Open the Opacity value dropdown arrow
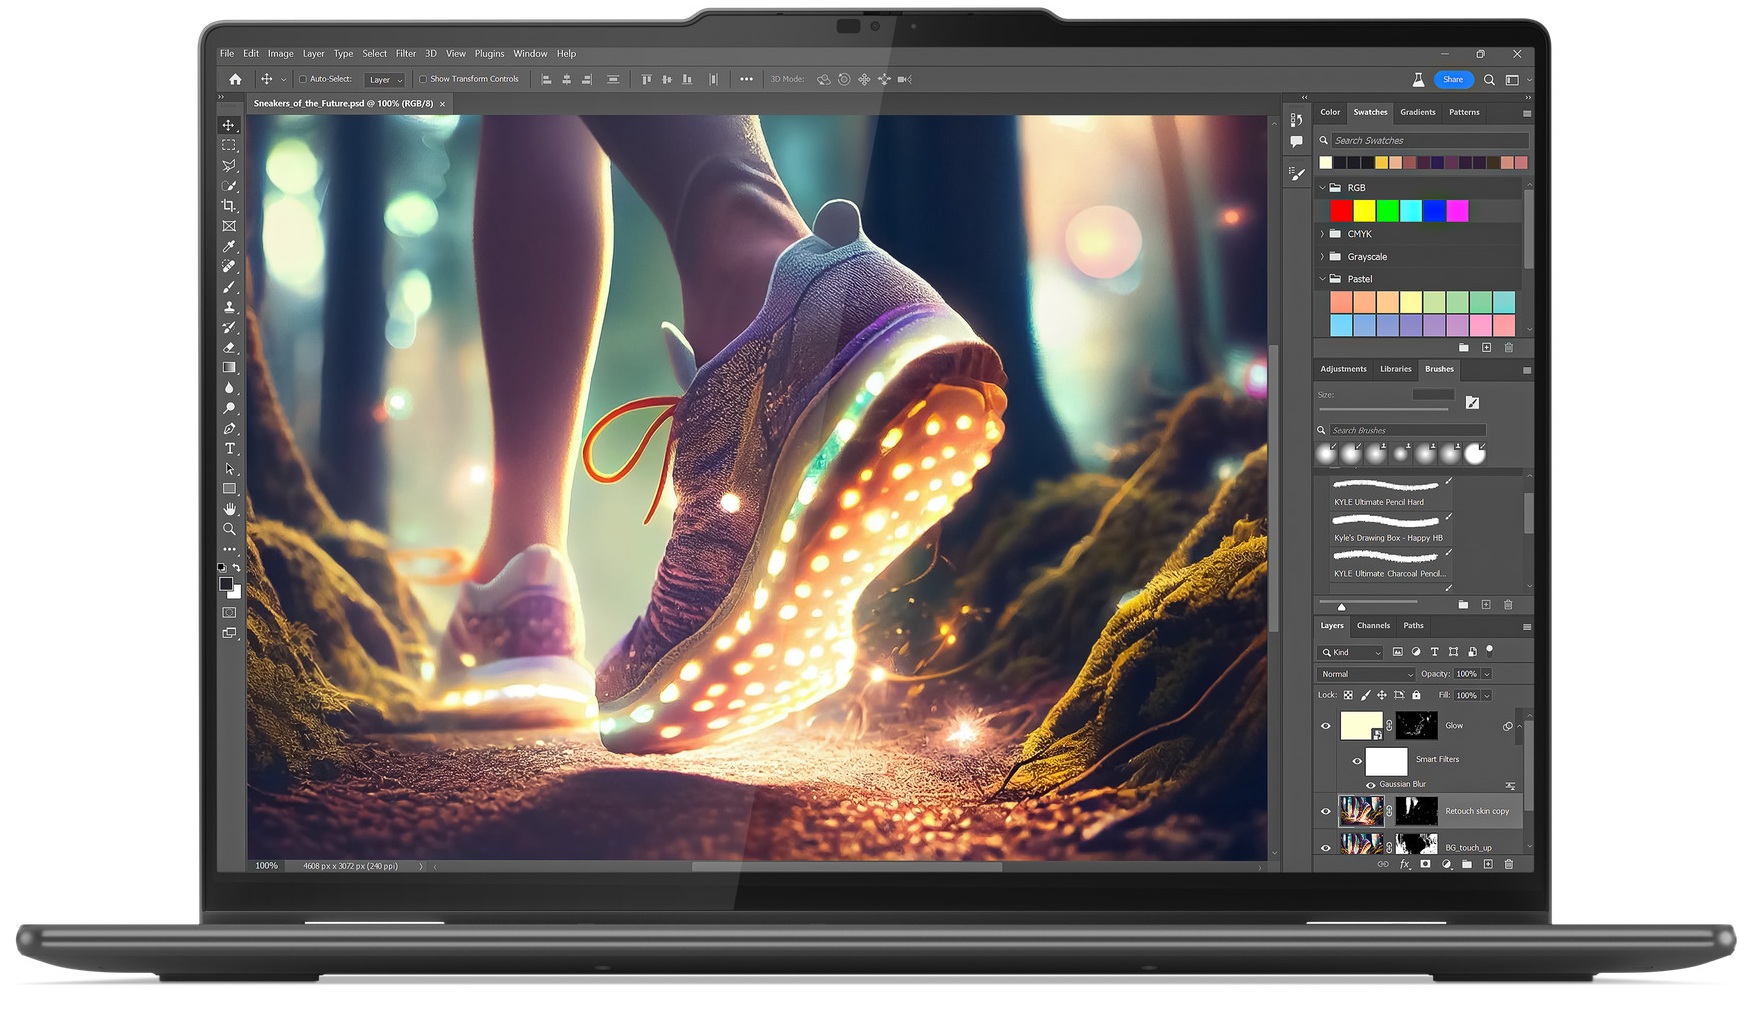This screenshot has width=1759, height=1014. point(1487,674)
